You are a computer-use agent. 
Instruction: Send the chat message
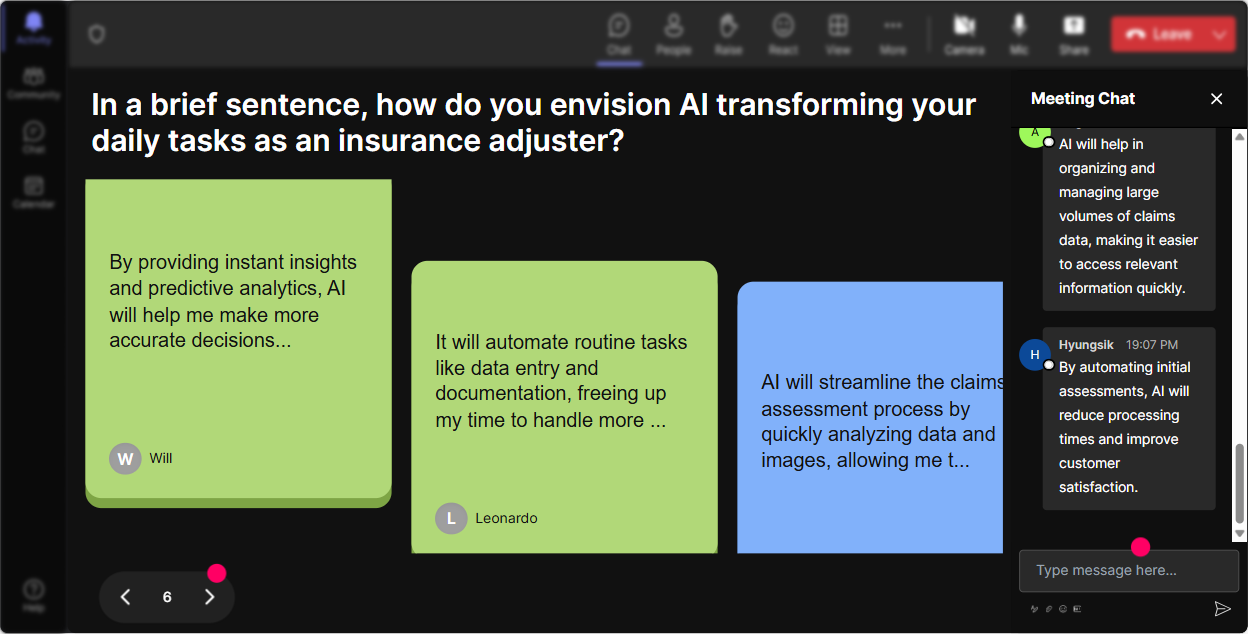(x=1222, y=608)
